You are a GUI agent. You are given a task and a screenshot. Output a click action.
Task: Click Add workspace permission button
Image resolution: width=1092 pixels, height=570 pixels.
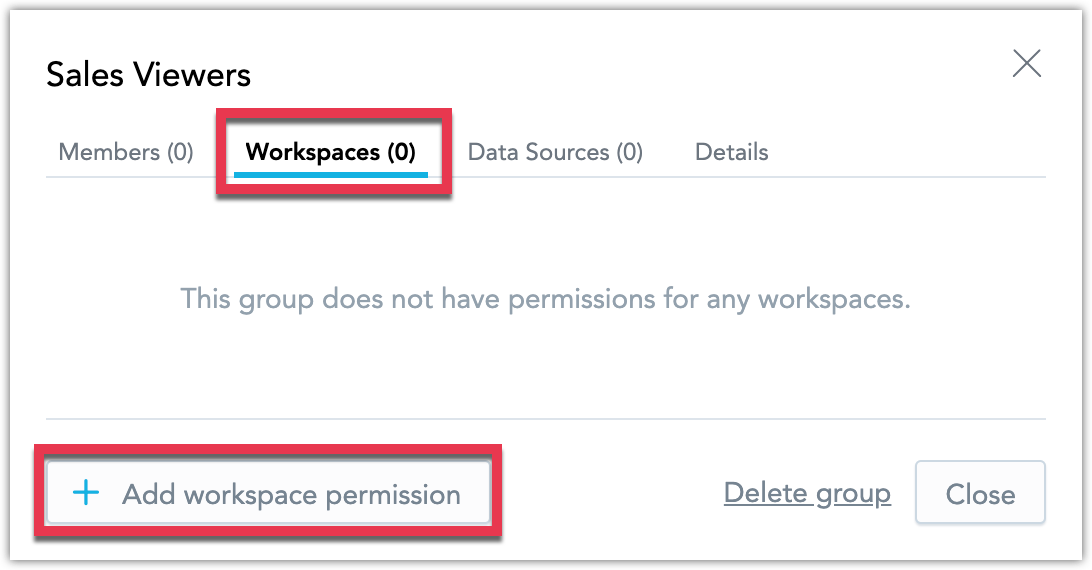click(x=268, y=493)
